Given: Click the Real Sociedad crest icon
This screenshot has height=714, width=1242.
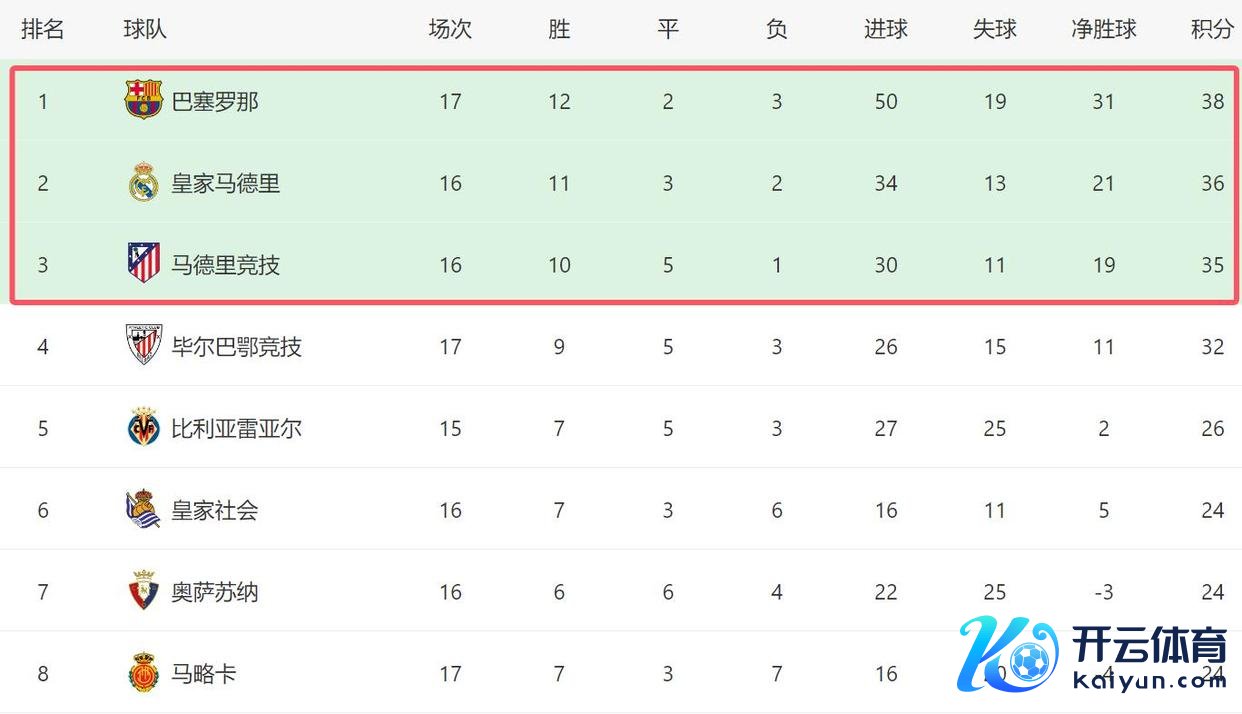Looking at the screenshot, I should [143, 510].
